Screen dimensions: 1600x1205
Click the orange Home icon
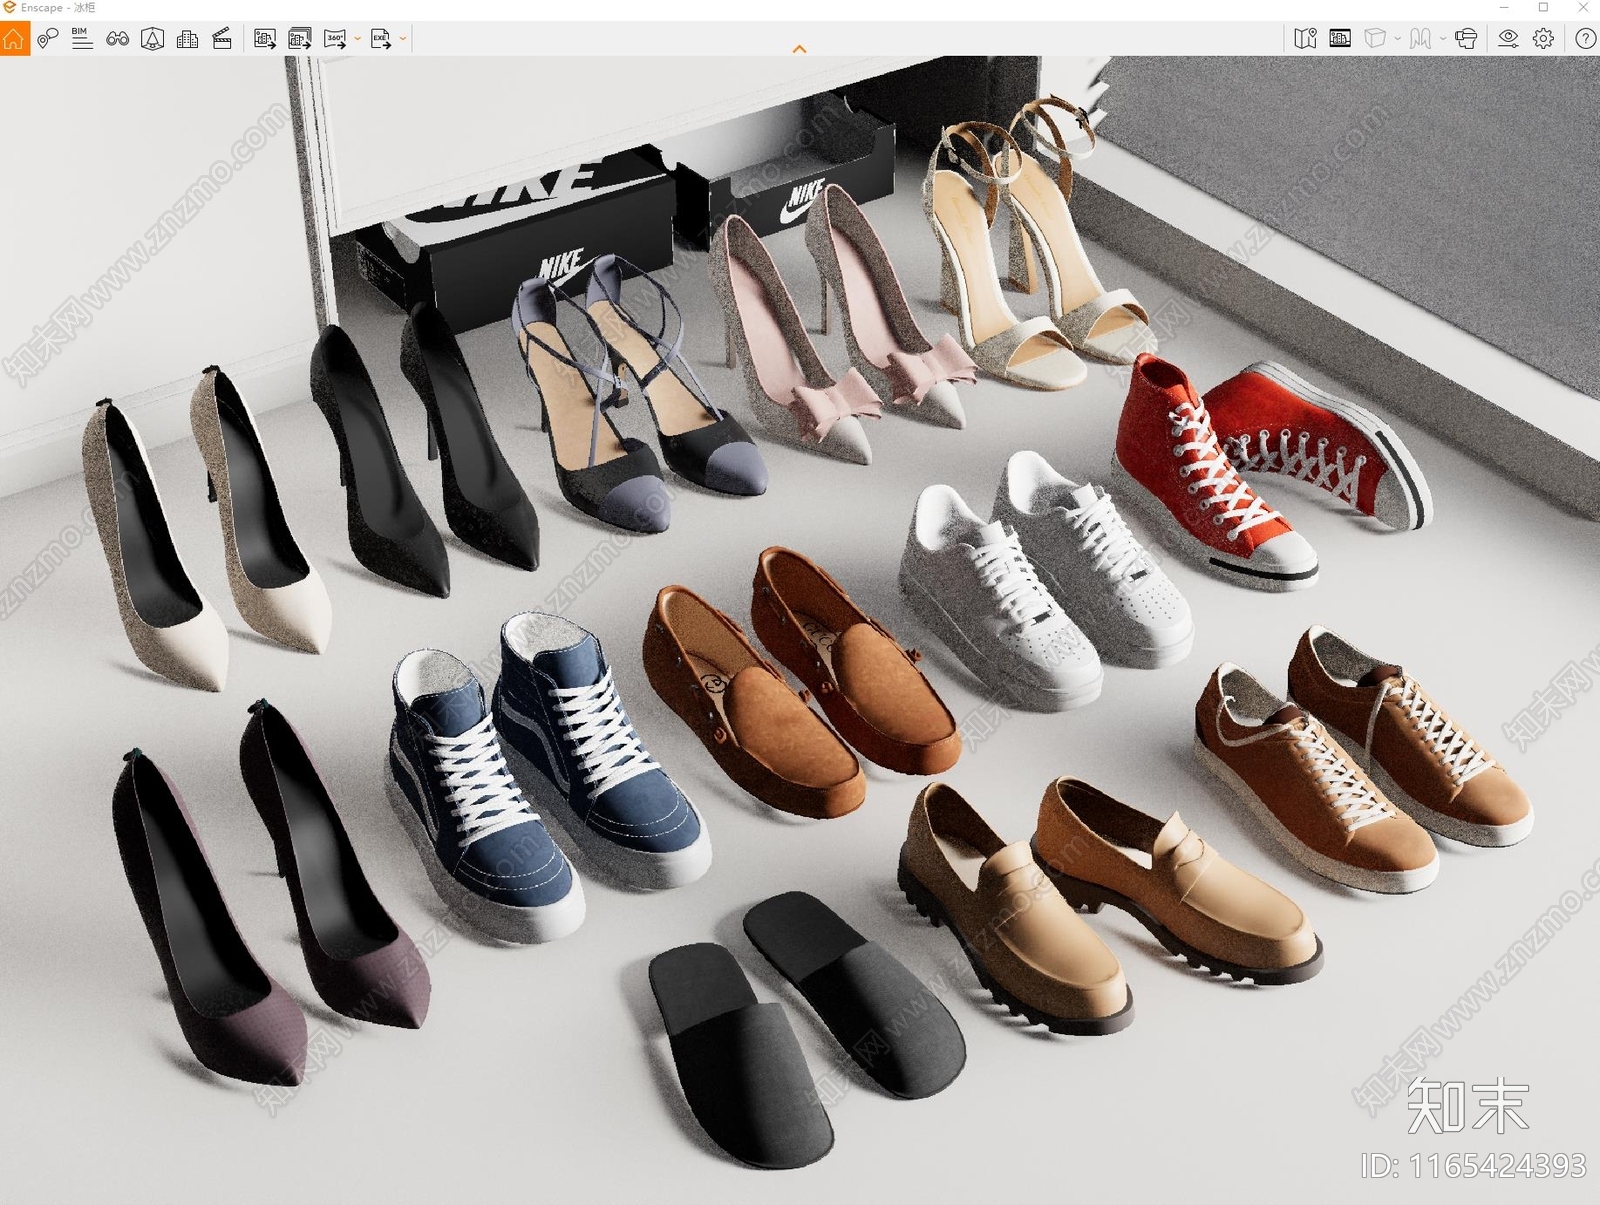[14, 39]
